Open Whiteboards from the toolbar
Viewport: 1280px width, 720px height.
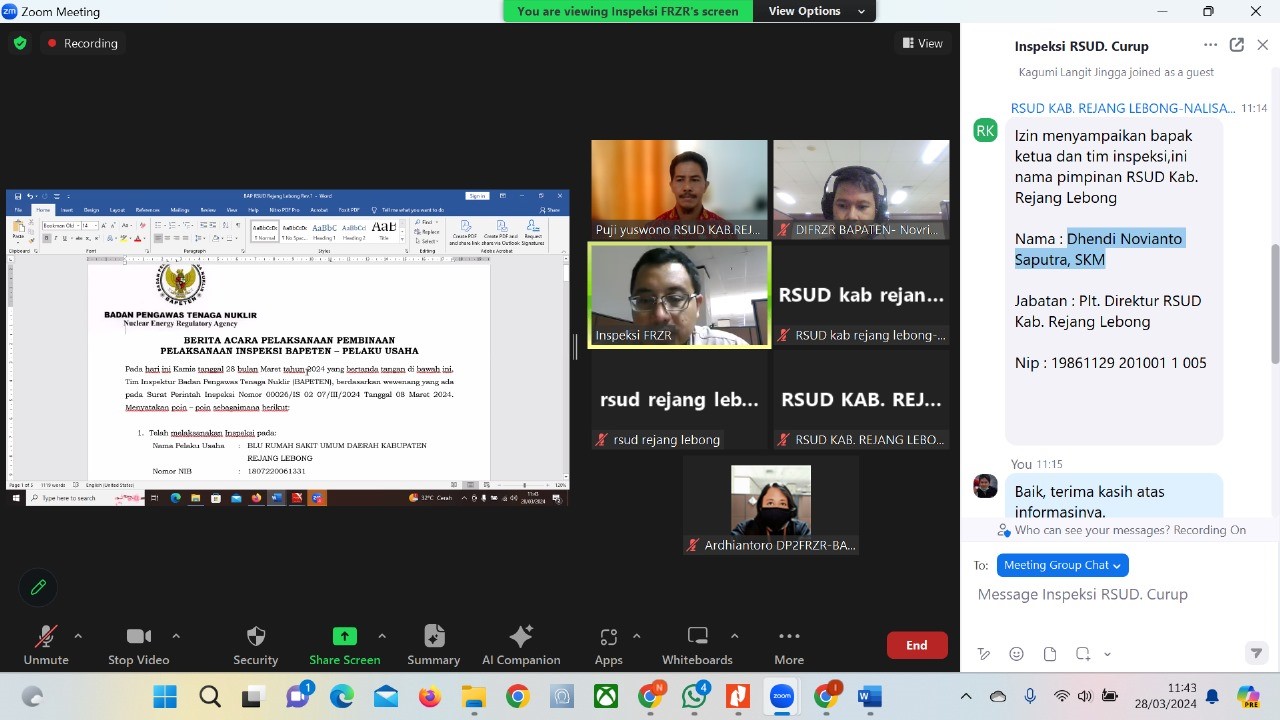(697, 645)
